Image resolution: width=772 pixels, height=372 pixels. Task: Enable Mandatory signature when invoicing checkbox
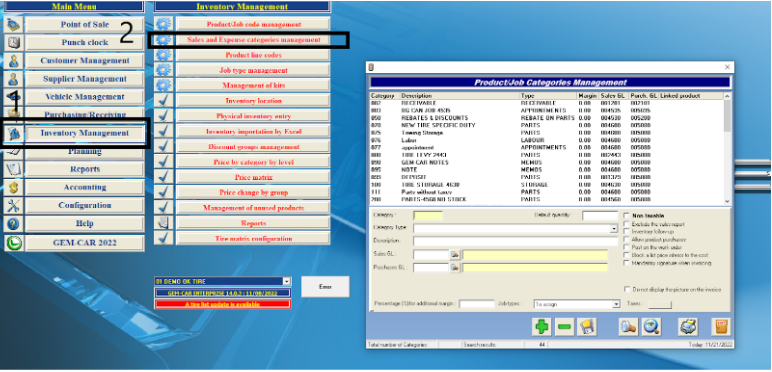pos(627,263)
